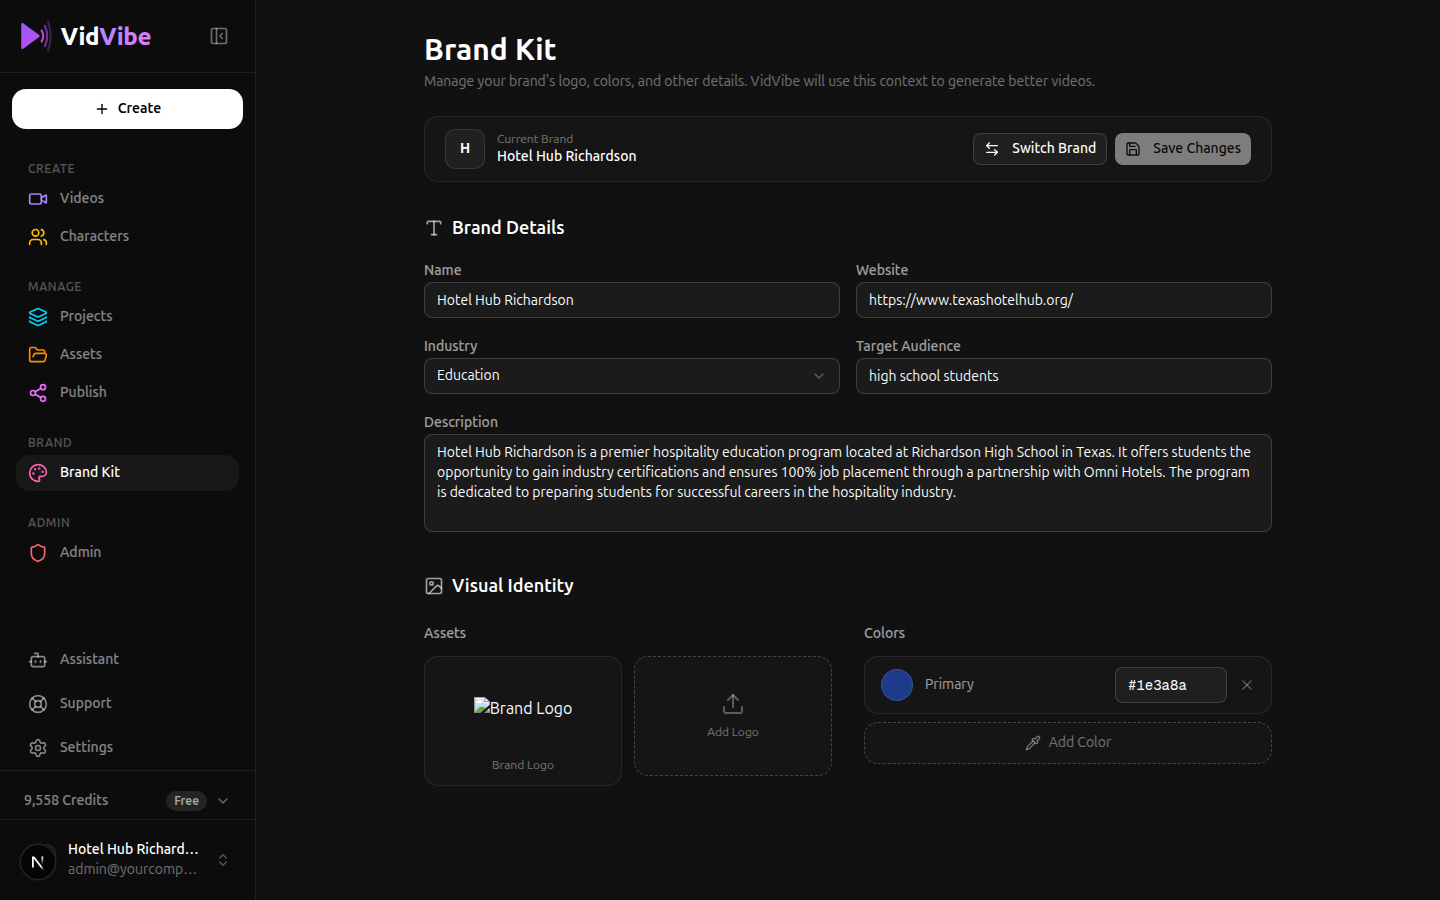Click the Switch Brand button
This screenshot has height=900, width=1440.
1040,148
